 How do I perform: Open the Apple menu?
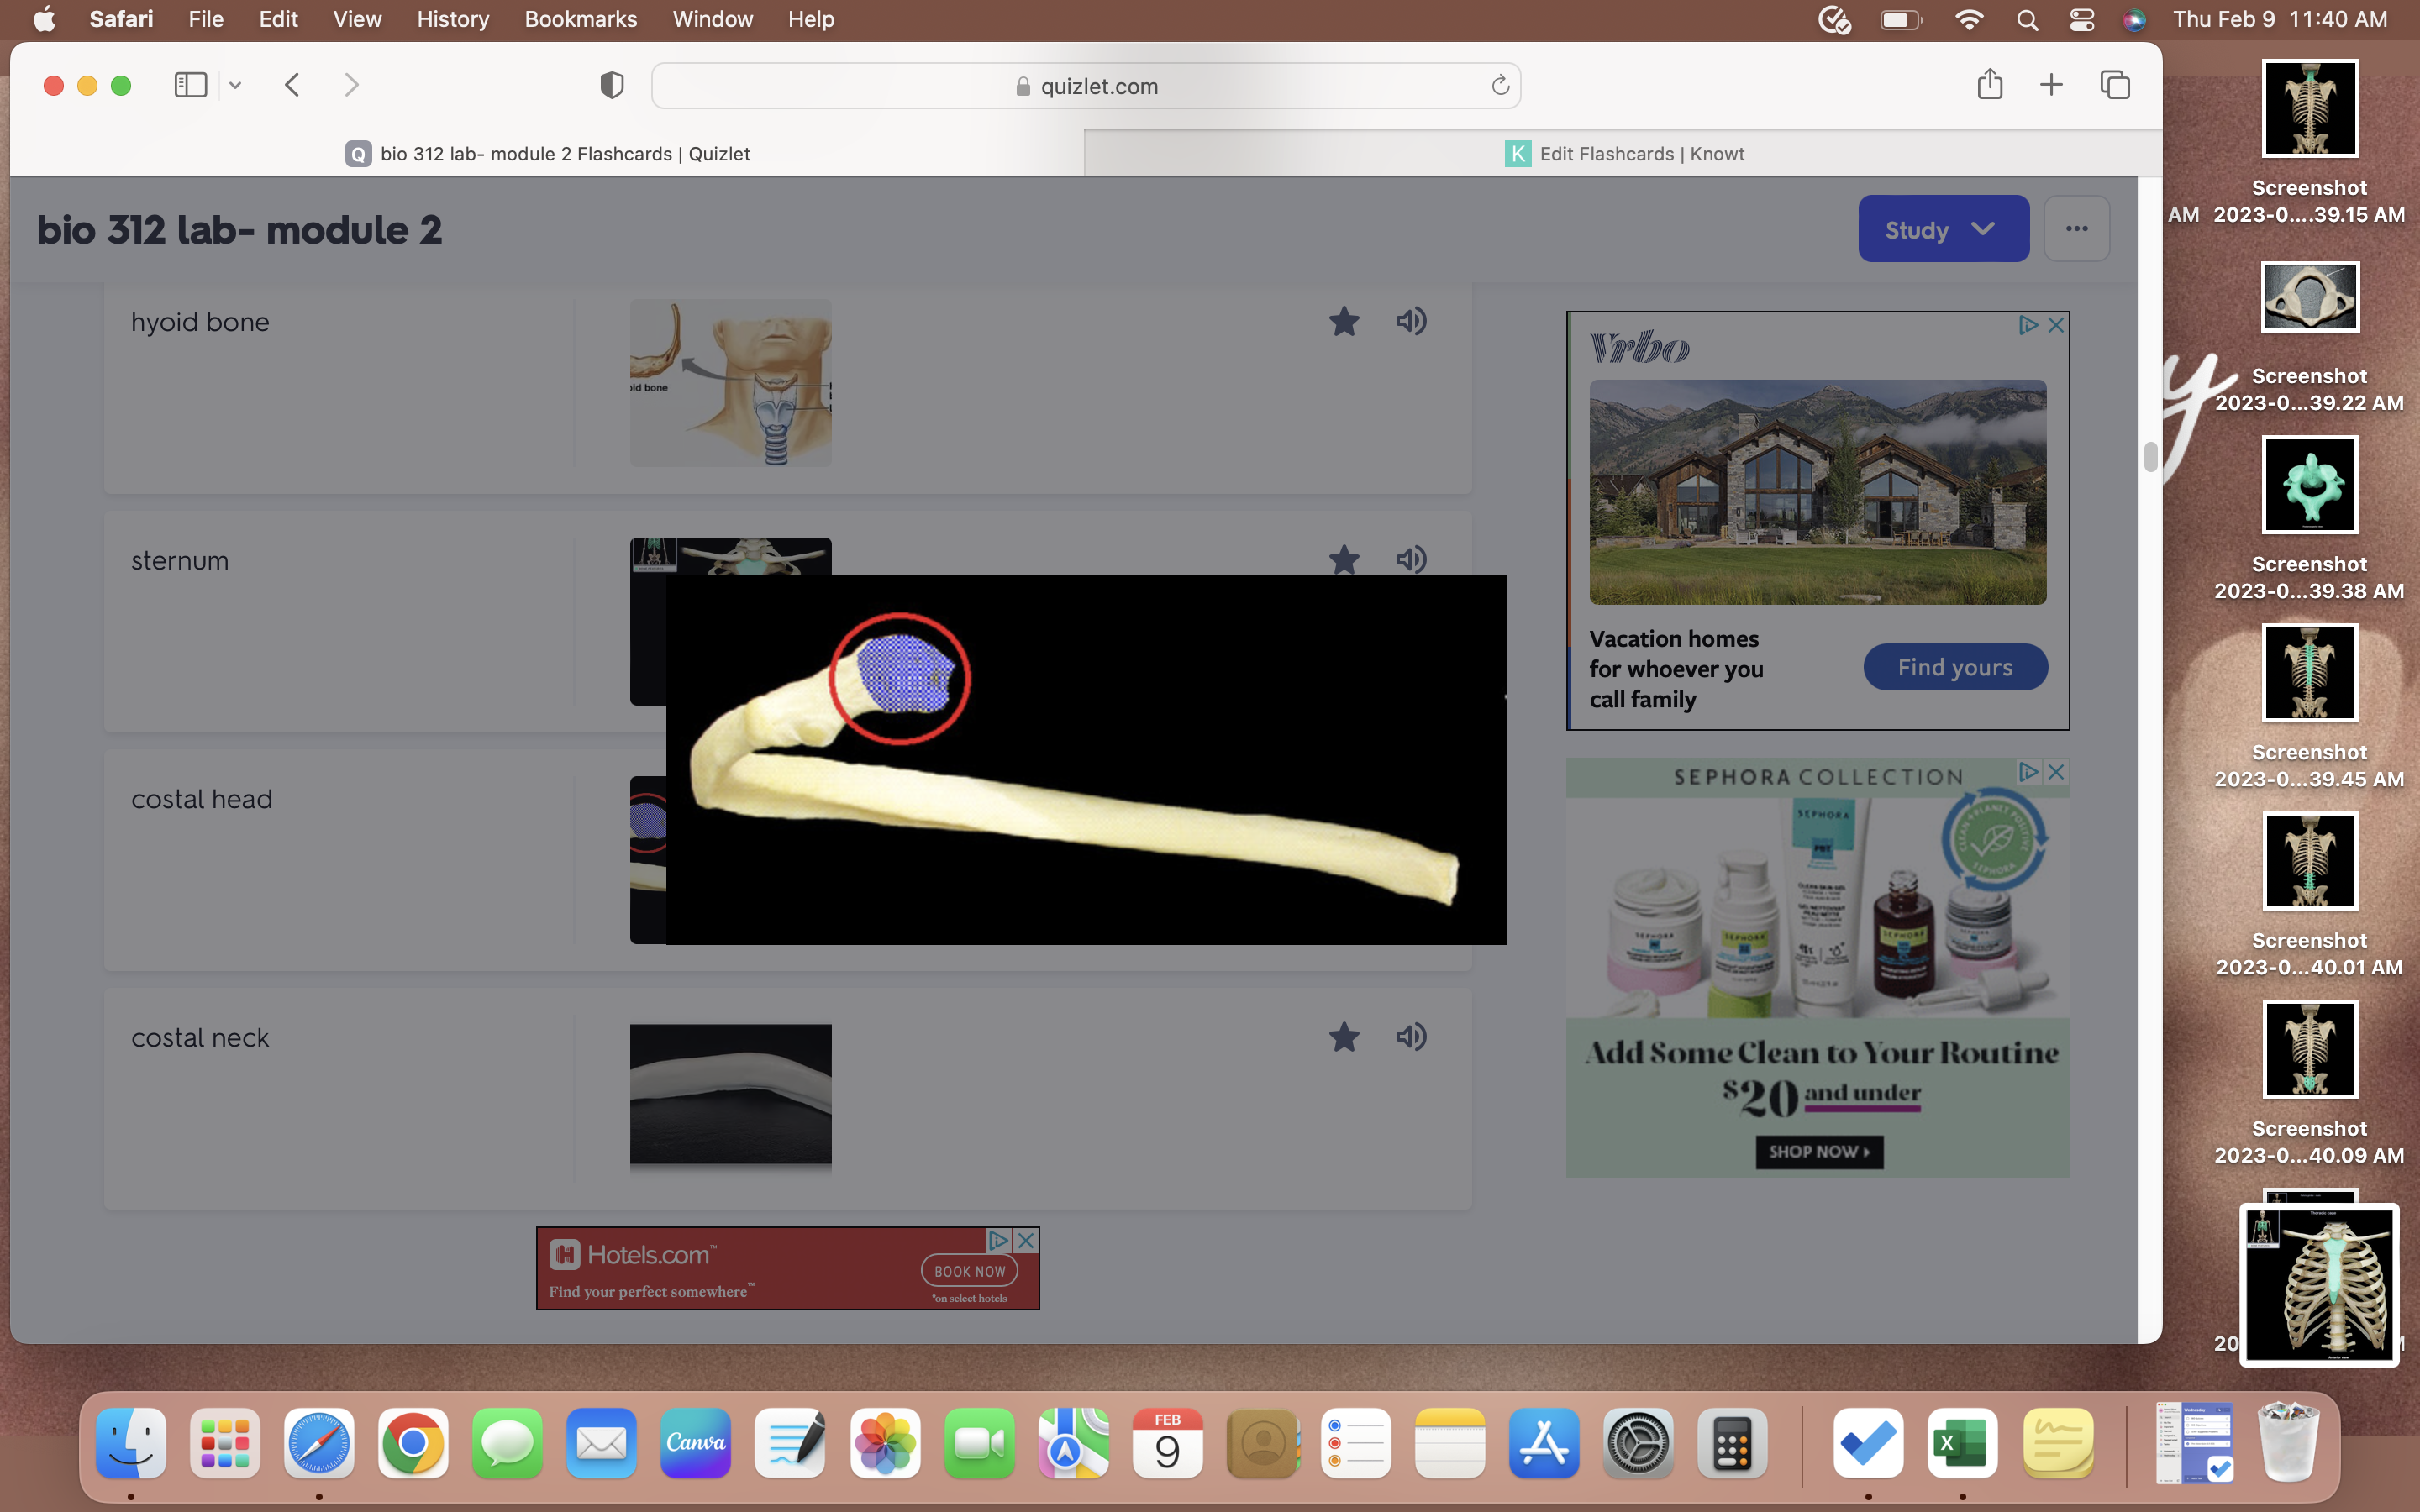(x=45, y=19)
